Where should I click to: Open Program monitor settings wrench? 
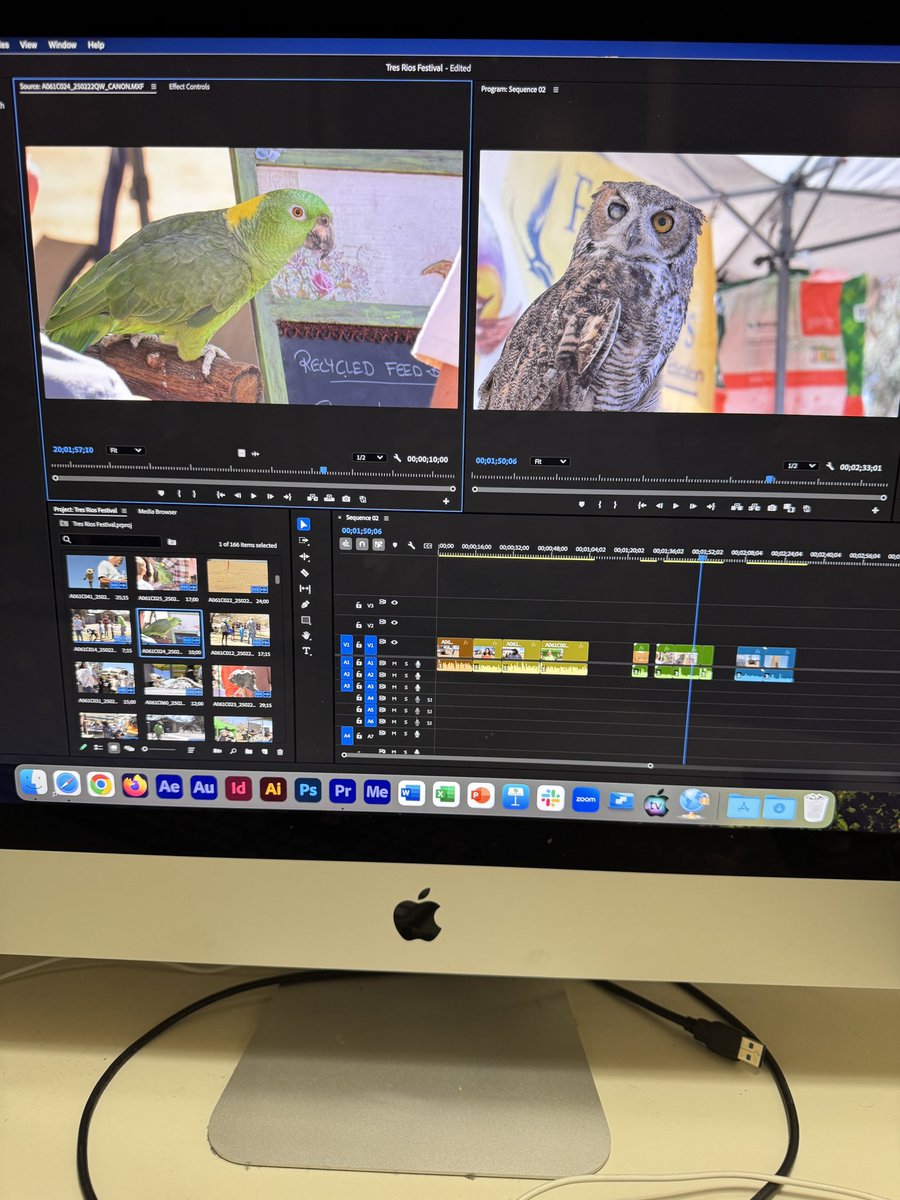(829, 466)
